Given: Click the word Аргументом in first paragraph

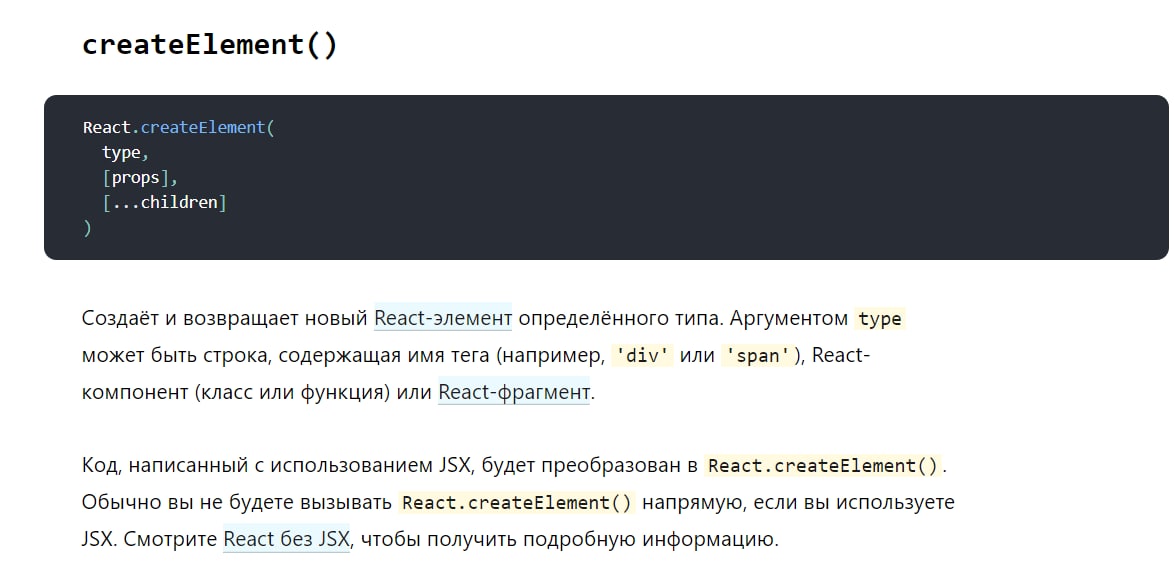Looking at the screenshot, I should click(x=788, y=319).
